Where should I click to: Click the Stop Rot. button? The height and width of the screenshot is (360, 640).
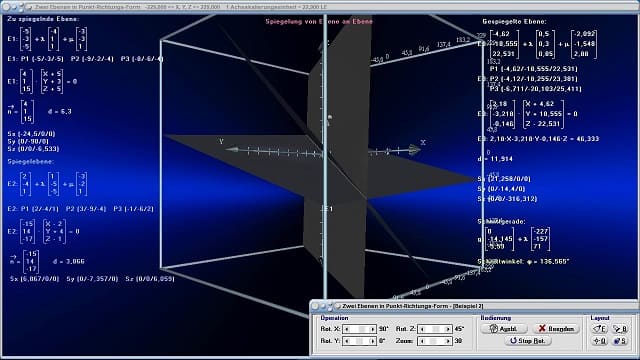click(528, 340)
